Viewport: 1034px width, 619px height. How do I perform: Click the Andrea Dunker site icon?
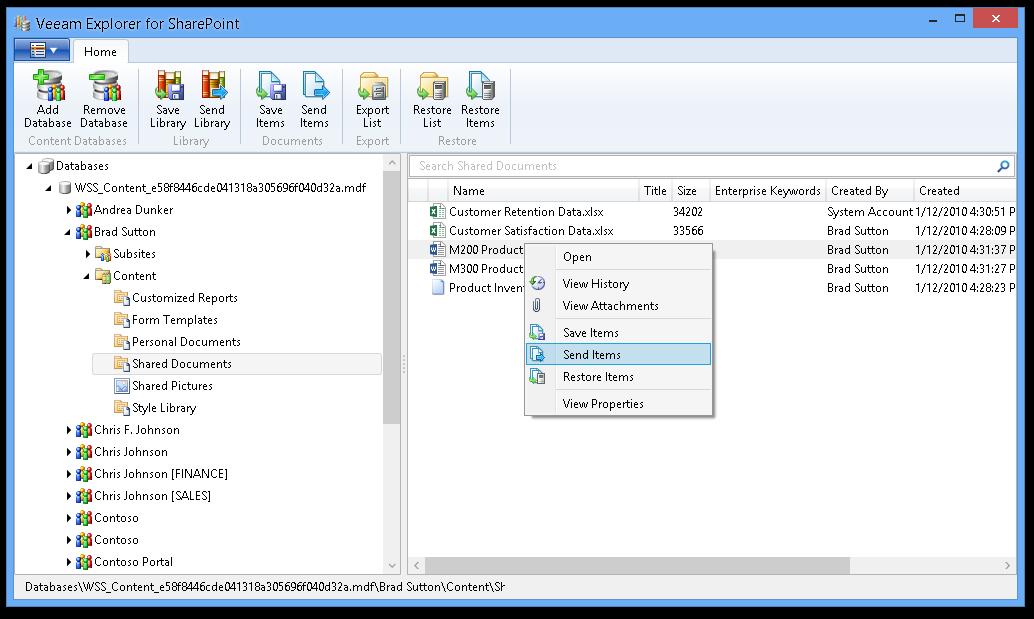click(84, 210)
